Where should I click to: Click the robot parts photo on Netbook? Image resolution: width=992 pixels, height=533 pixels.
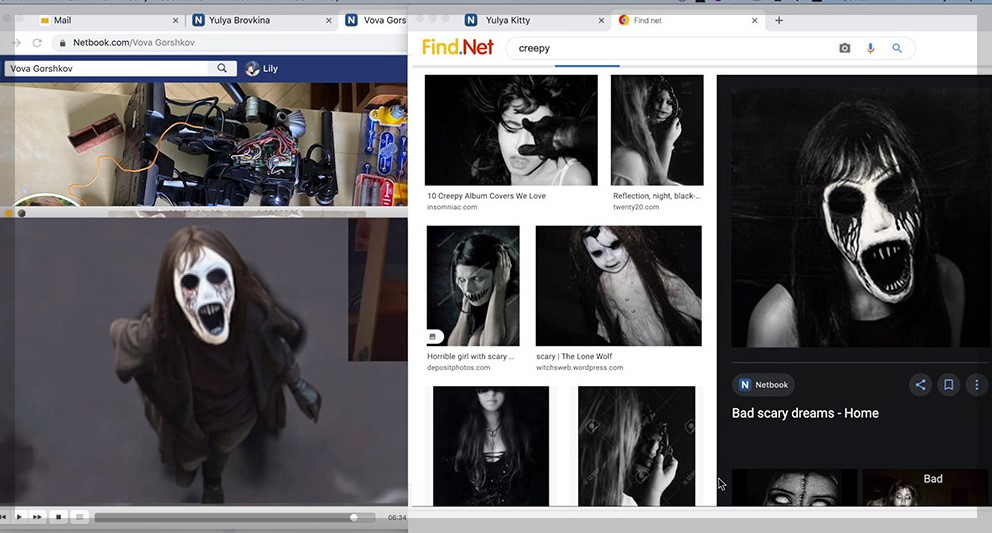[x=204, y=144]
